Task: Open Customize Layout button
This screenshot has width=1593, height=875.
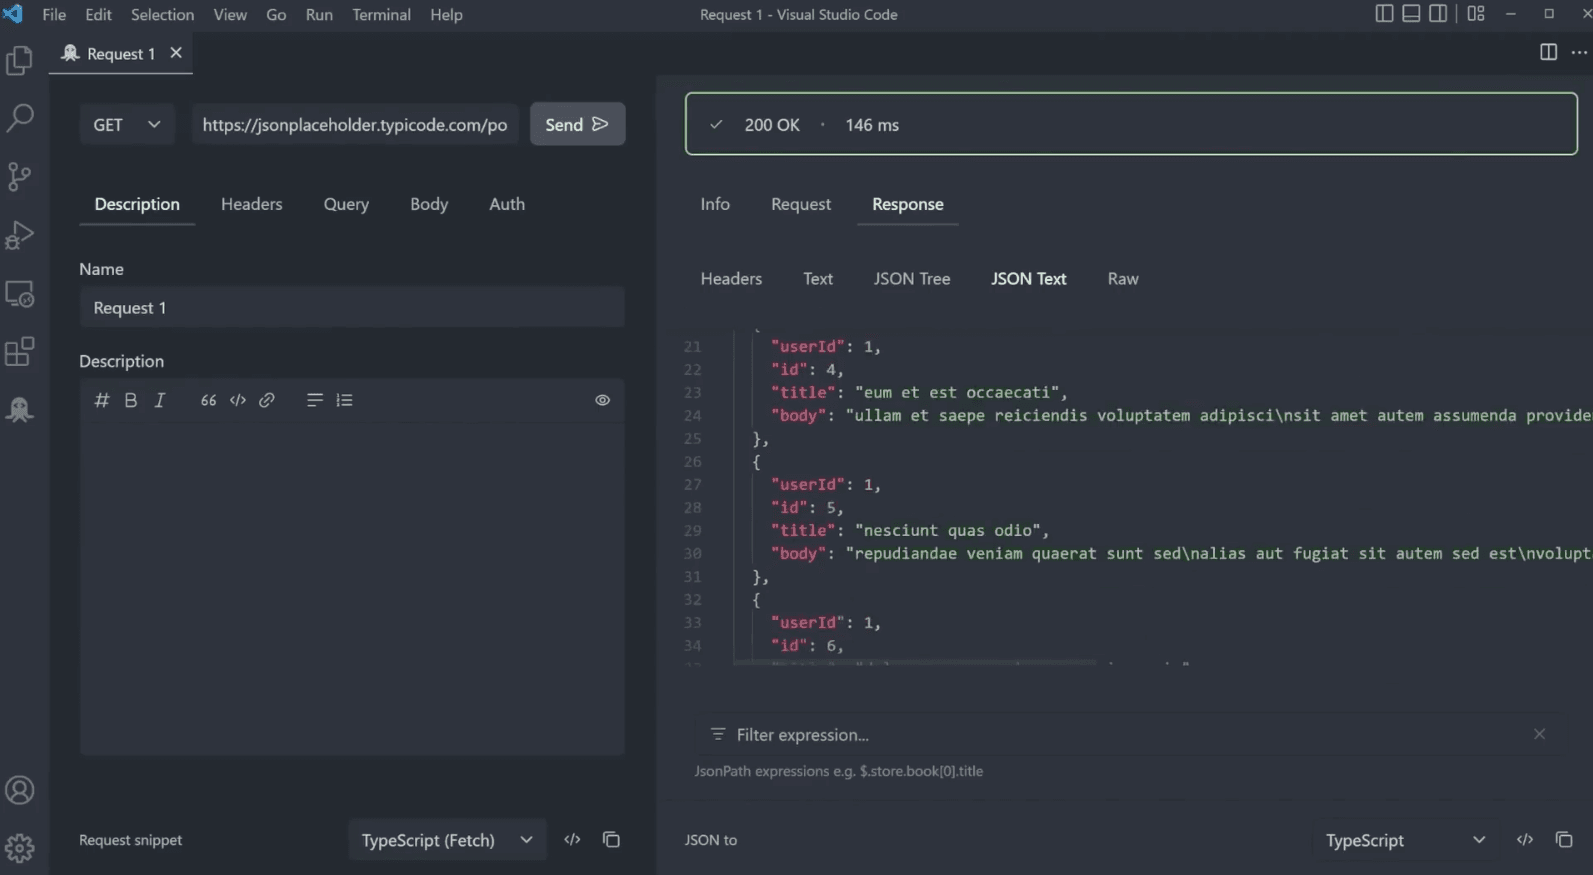Action: point(1476,14)
